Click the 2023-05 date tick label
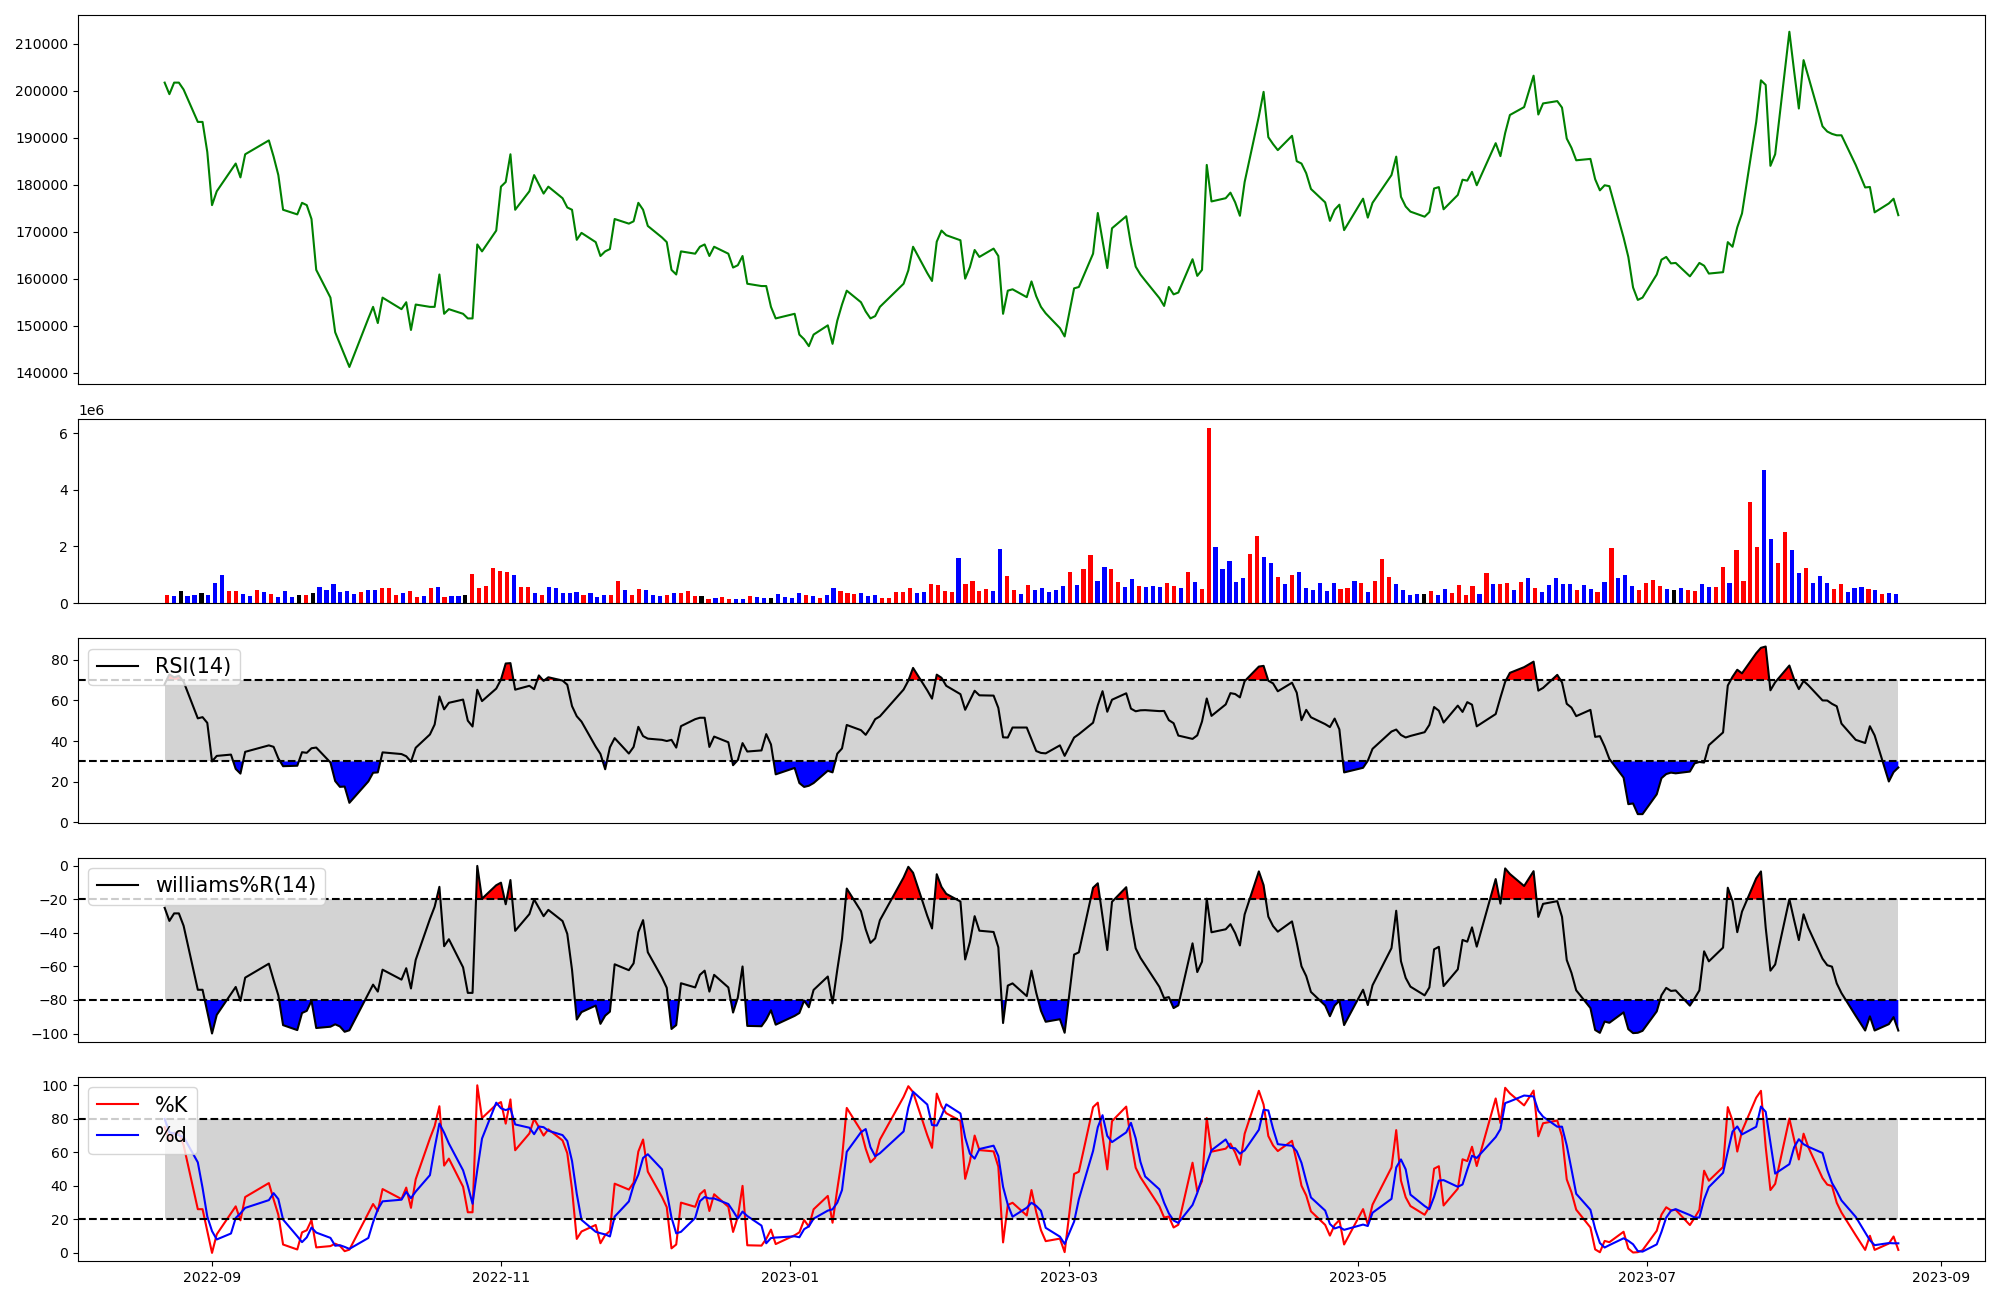The image size is (2000, 1300). (x=1358, y=1277)
